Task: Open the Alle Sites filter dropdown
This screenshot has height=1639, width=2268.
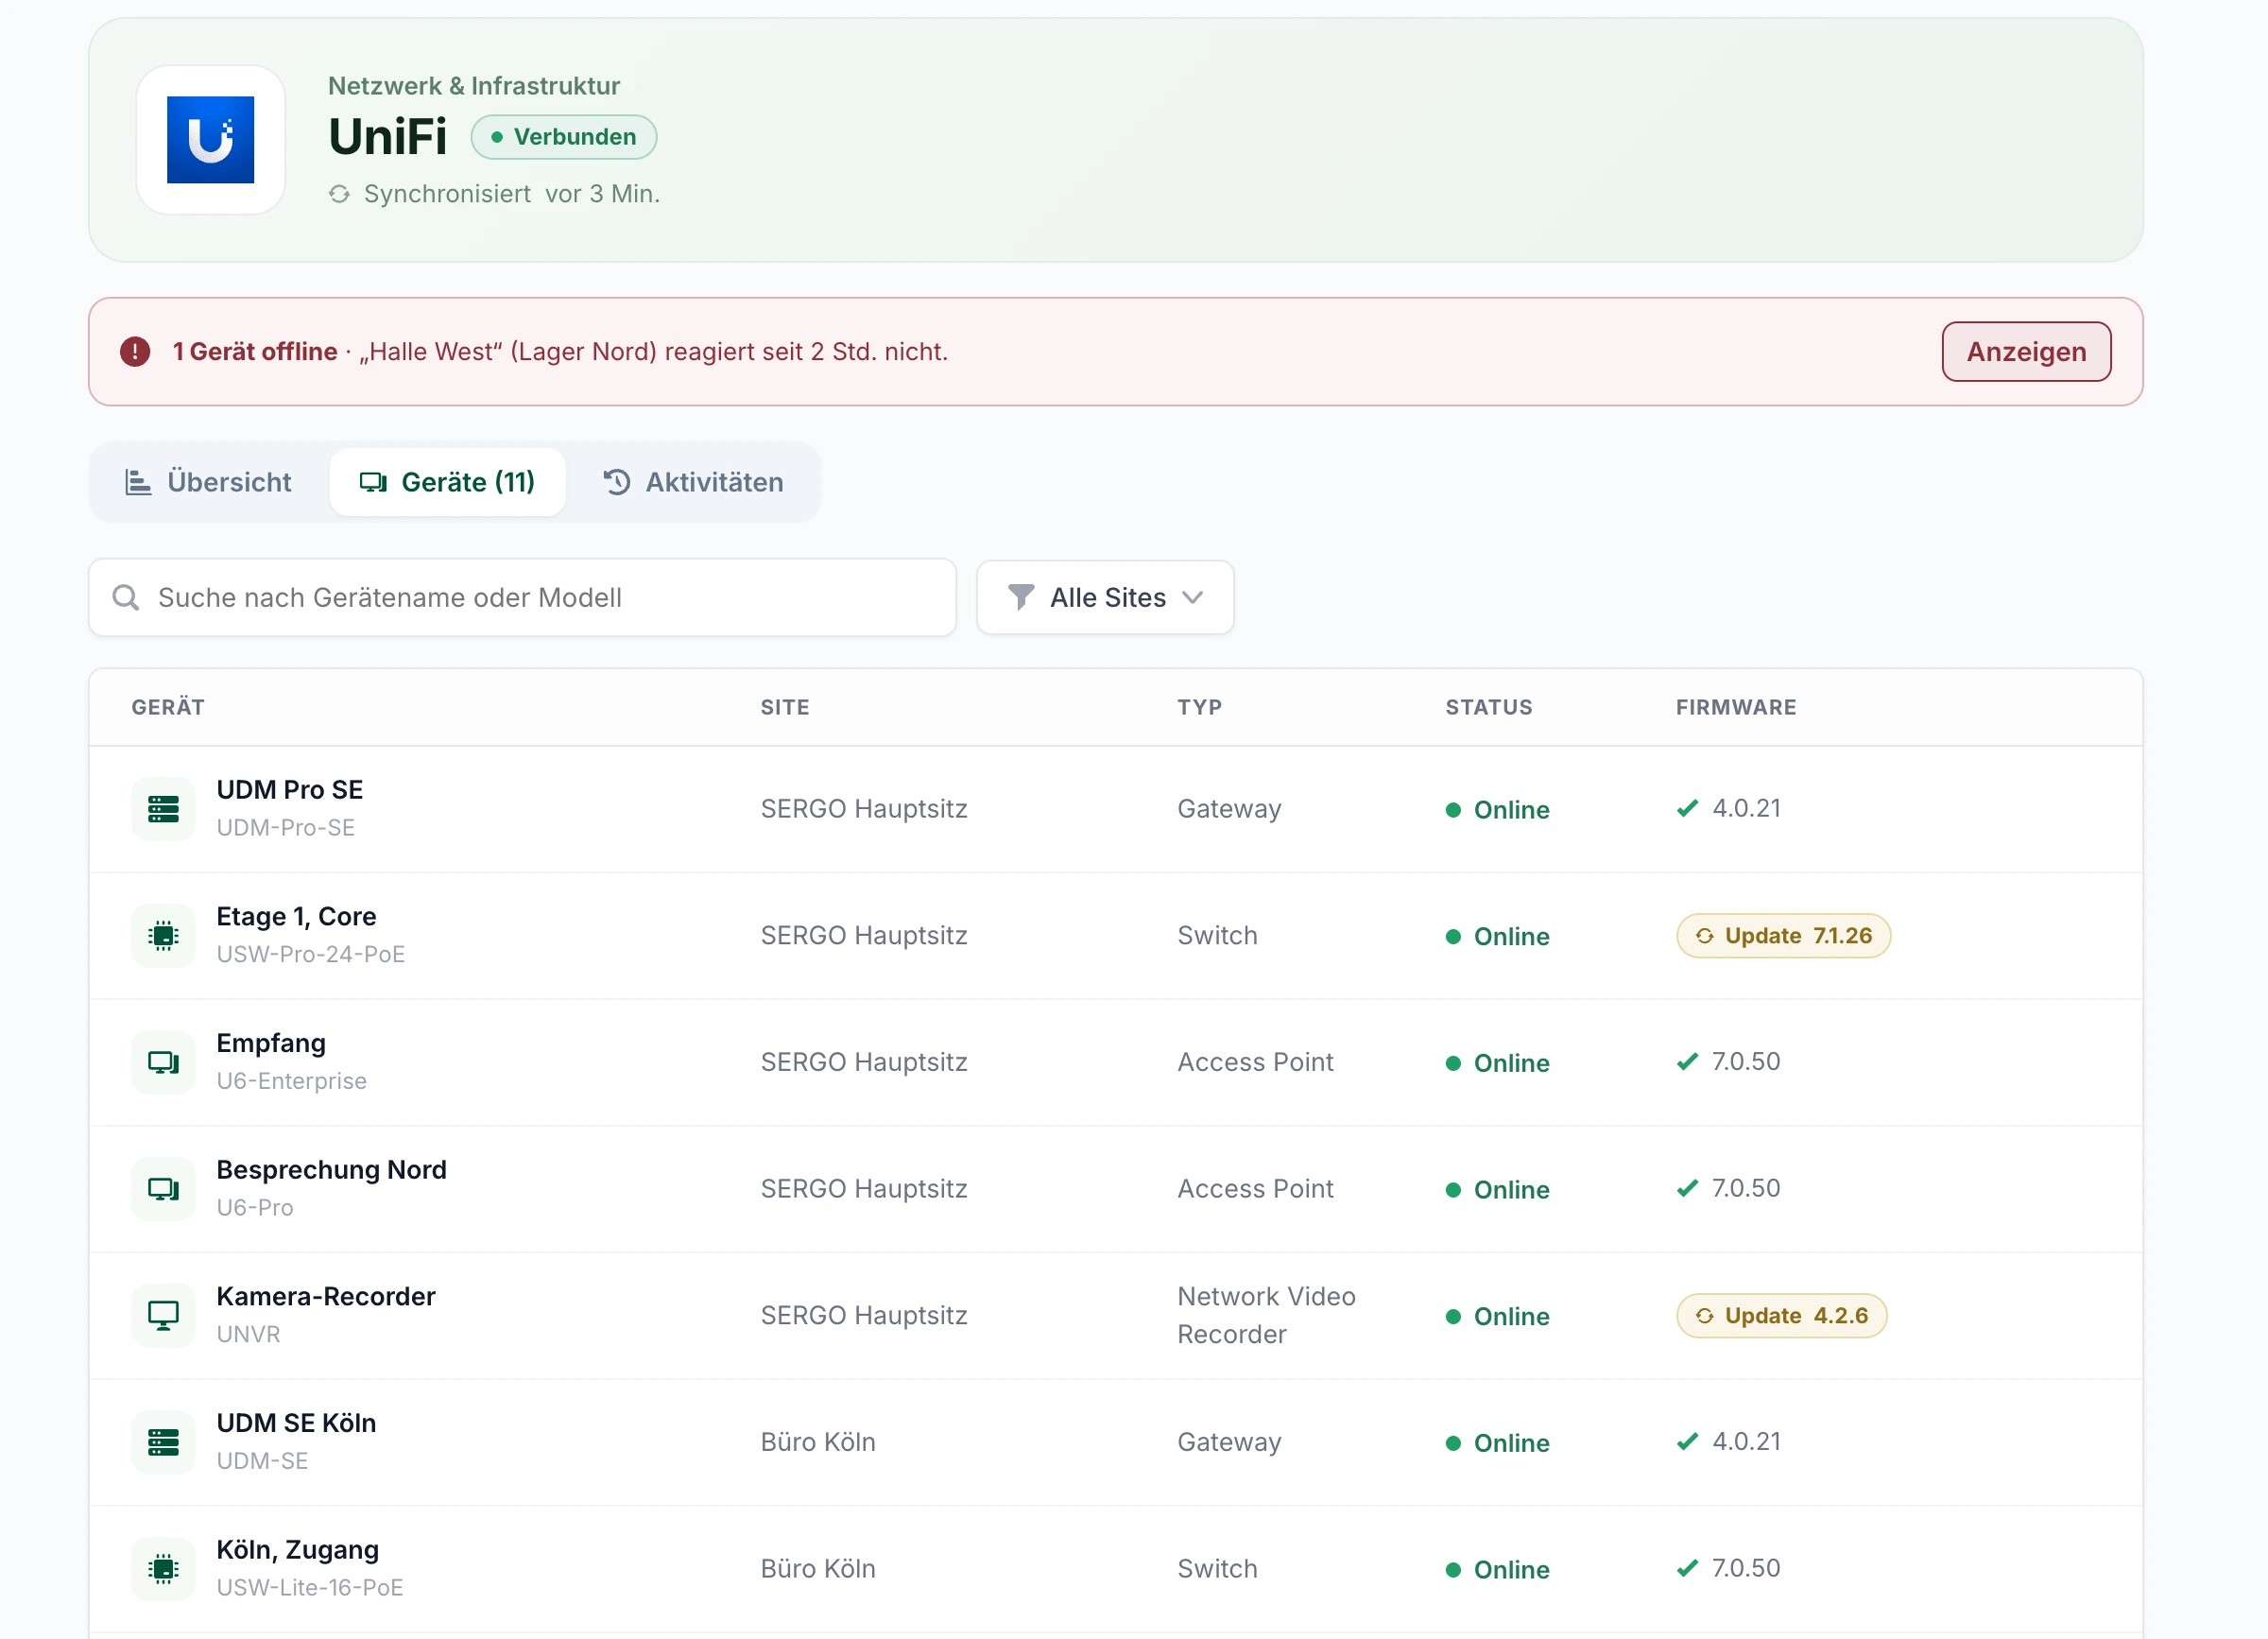Action: click(1105, 598)
